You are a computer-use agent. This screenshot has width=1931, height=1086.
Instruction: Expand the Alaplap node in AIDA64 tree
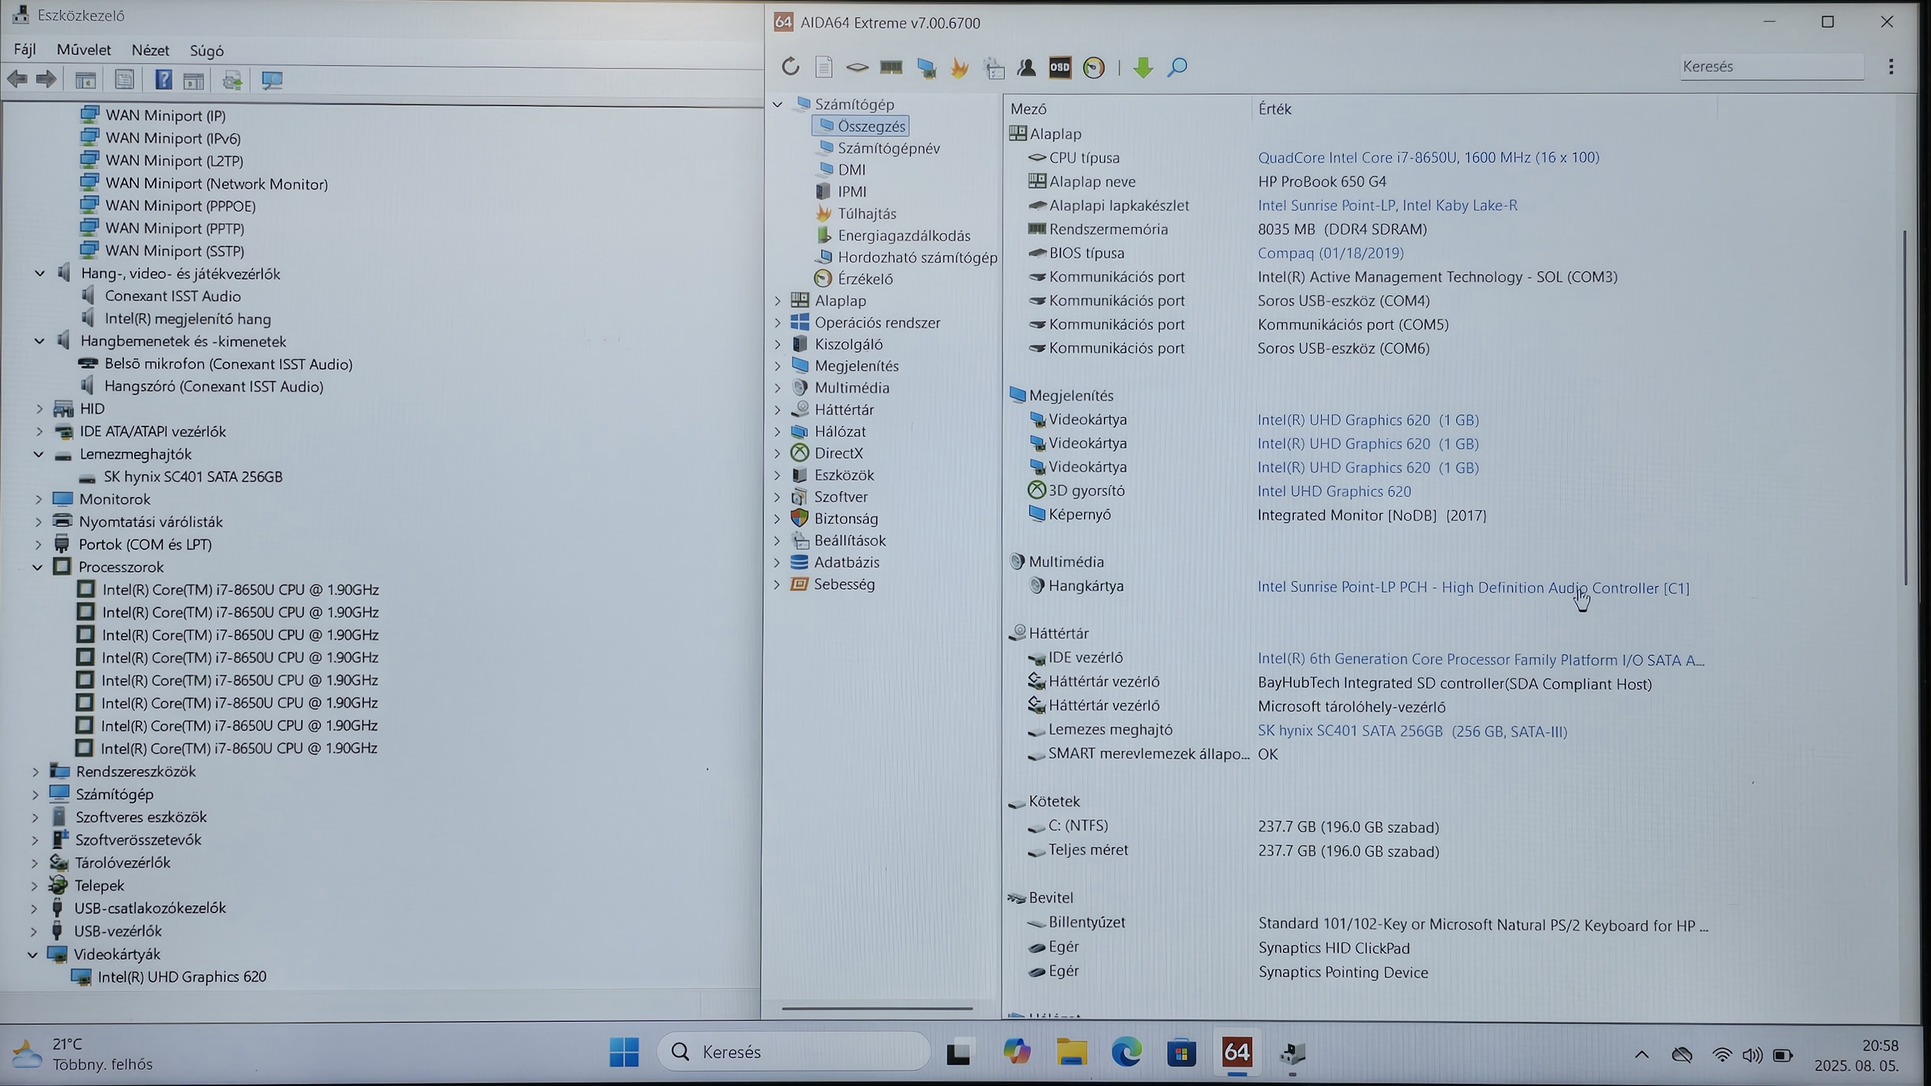click(x=778, y=300)
